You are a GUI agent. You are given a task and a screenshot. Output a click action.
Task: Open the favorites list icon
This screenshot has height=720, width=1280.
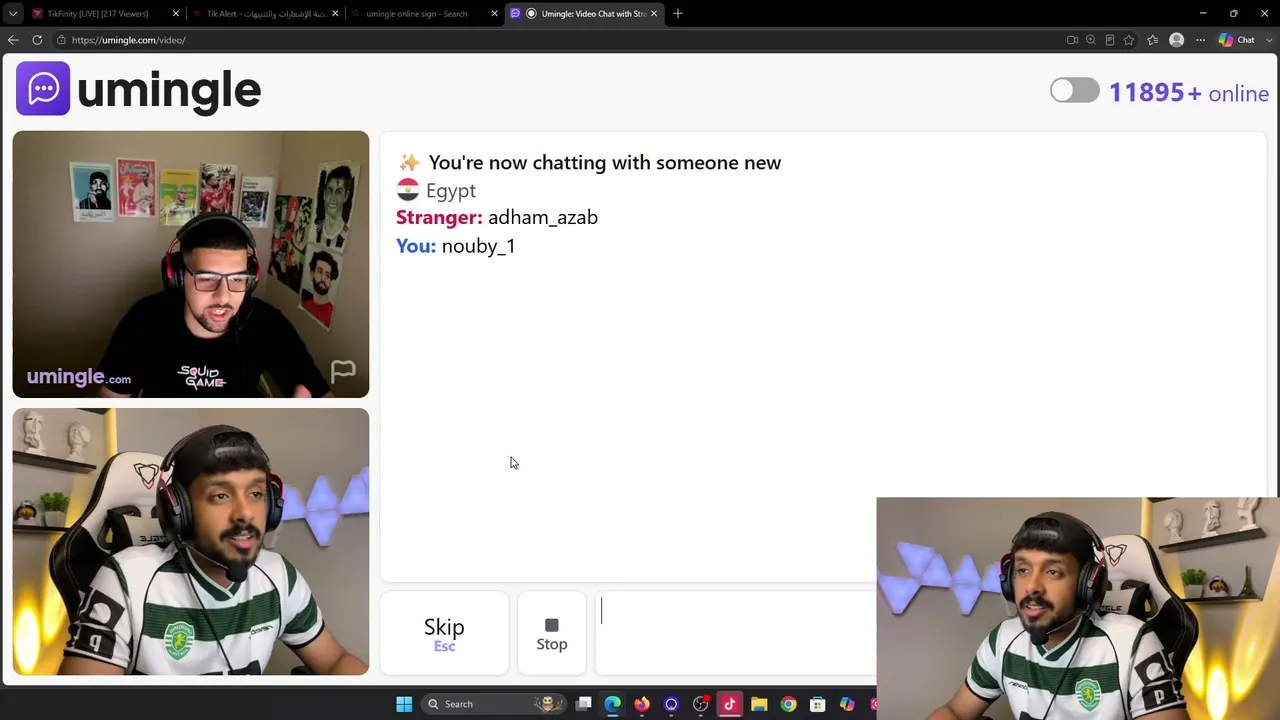point(1153,40)
